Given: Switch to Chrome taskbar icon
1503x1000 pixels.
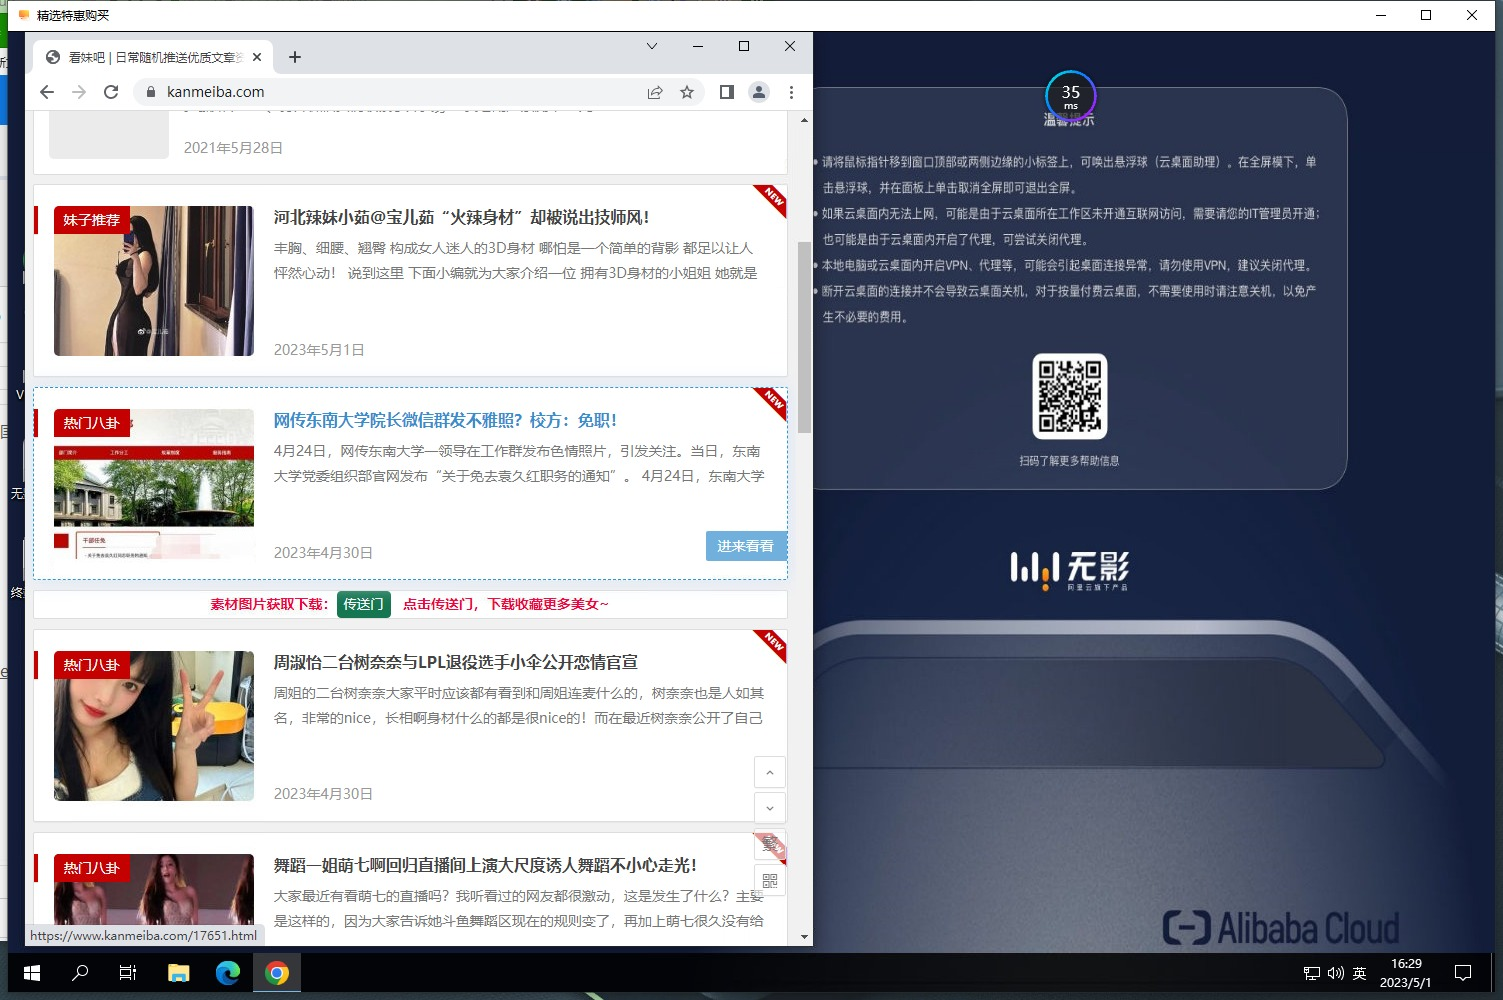Looking at the screenshot, I should click(277, 973).
